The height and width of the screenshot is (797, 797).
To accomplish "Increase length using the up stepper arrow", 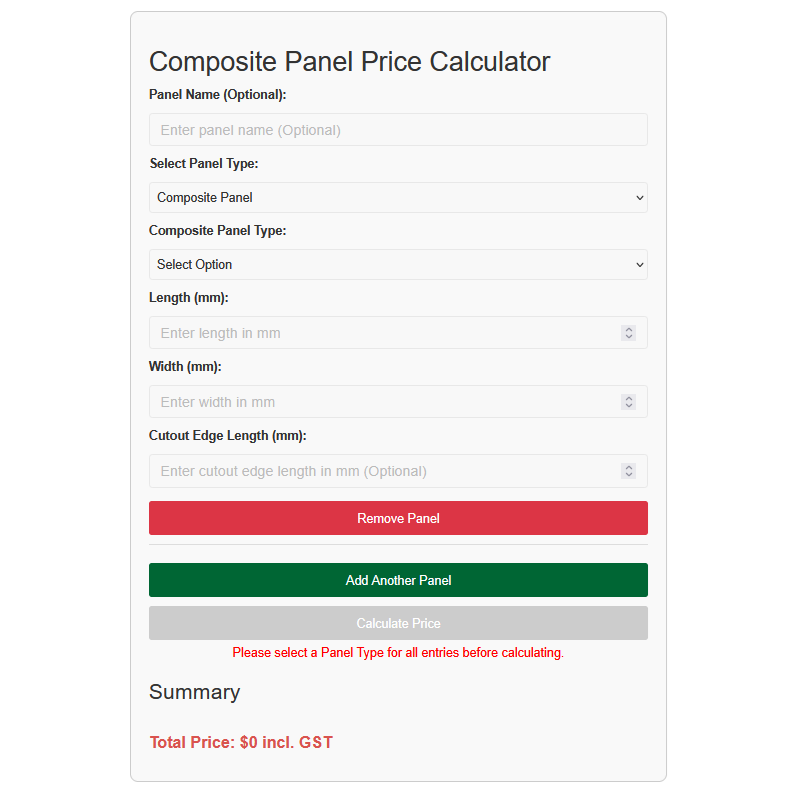I will click(629, 329).
